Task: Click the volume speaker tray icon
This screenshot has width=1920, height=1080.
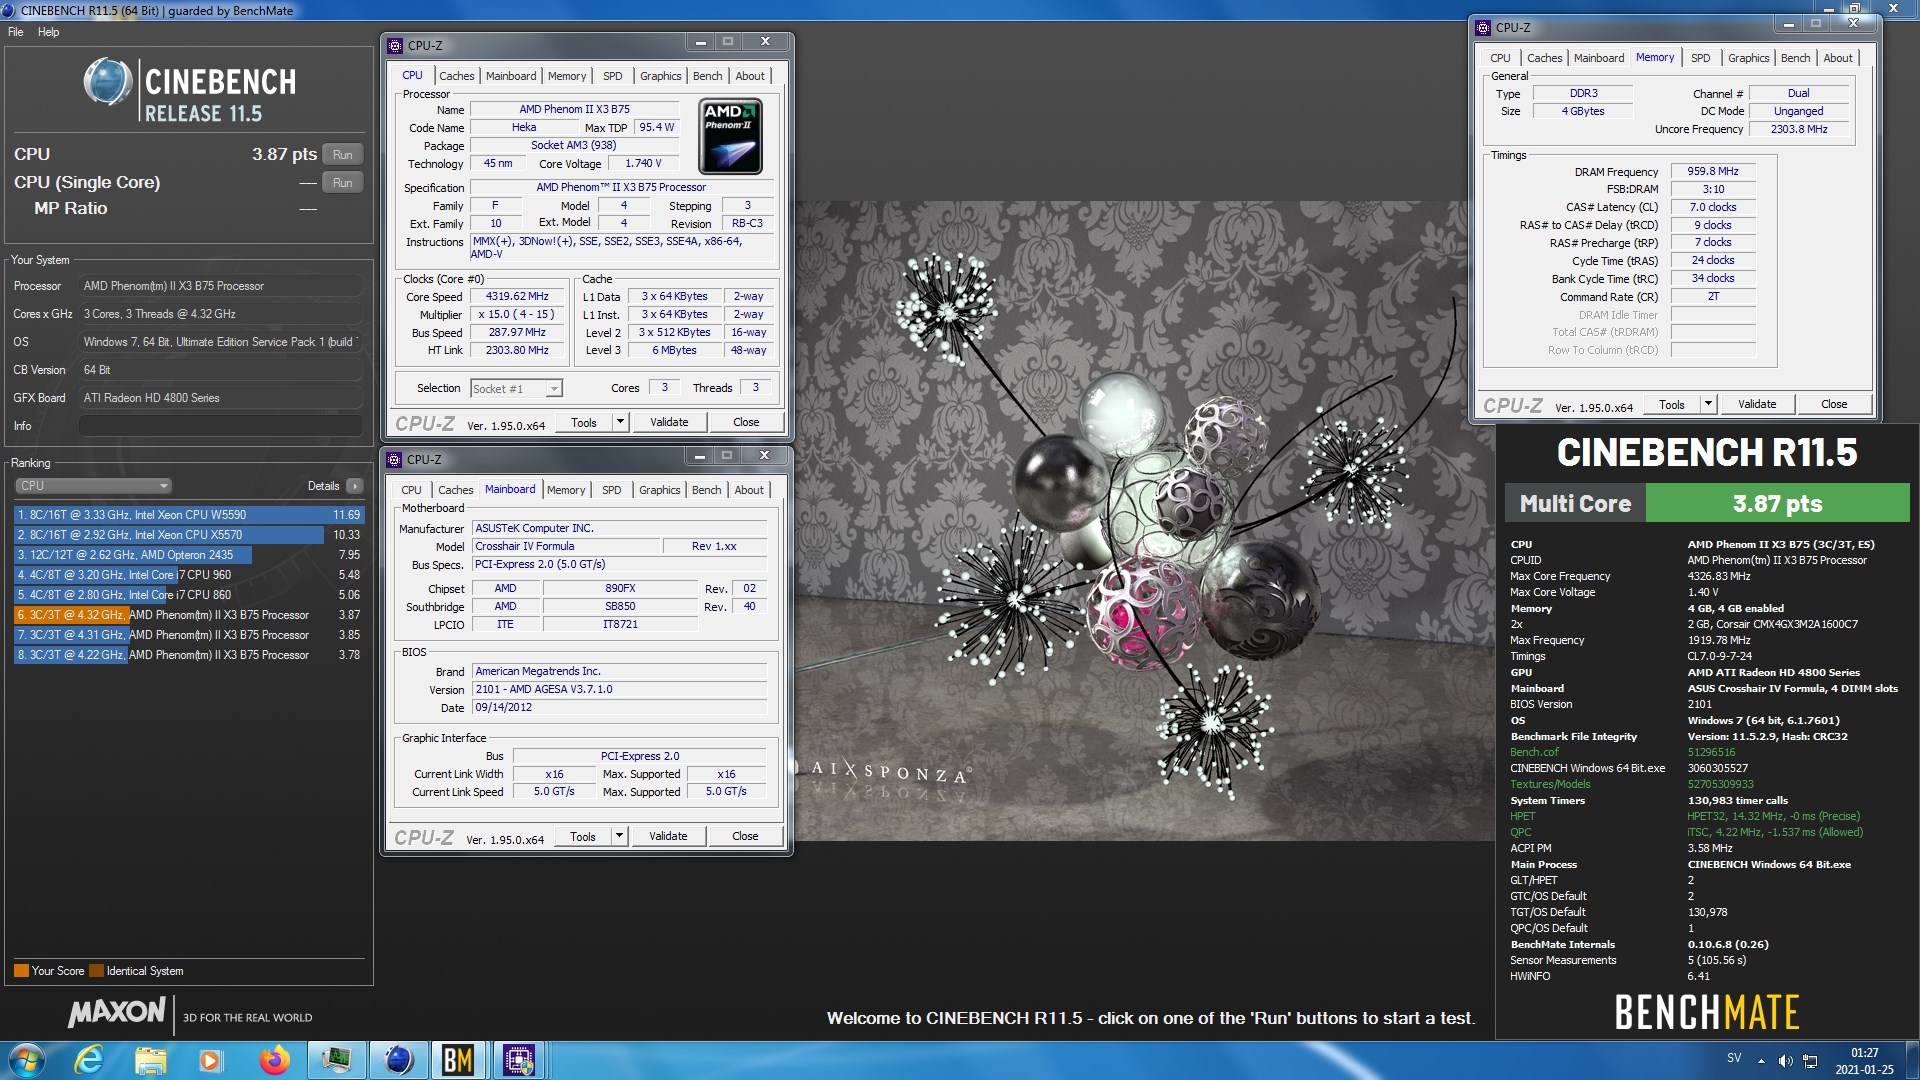Action: (x=1785, y=1061)
